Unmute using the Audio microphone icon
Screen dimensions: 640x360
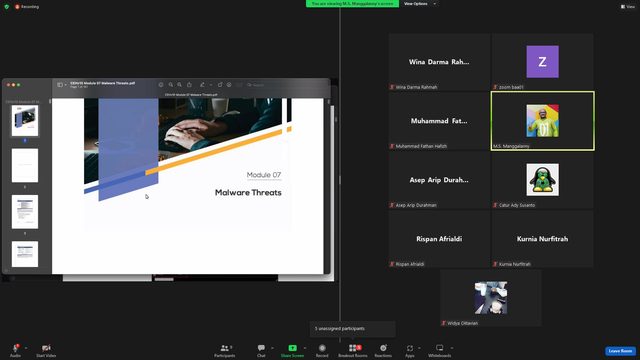click(x=16, y=348)
